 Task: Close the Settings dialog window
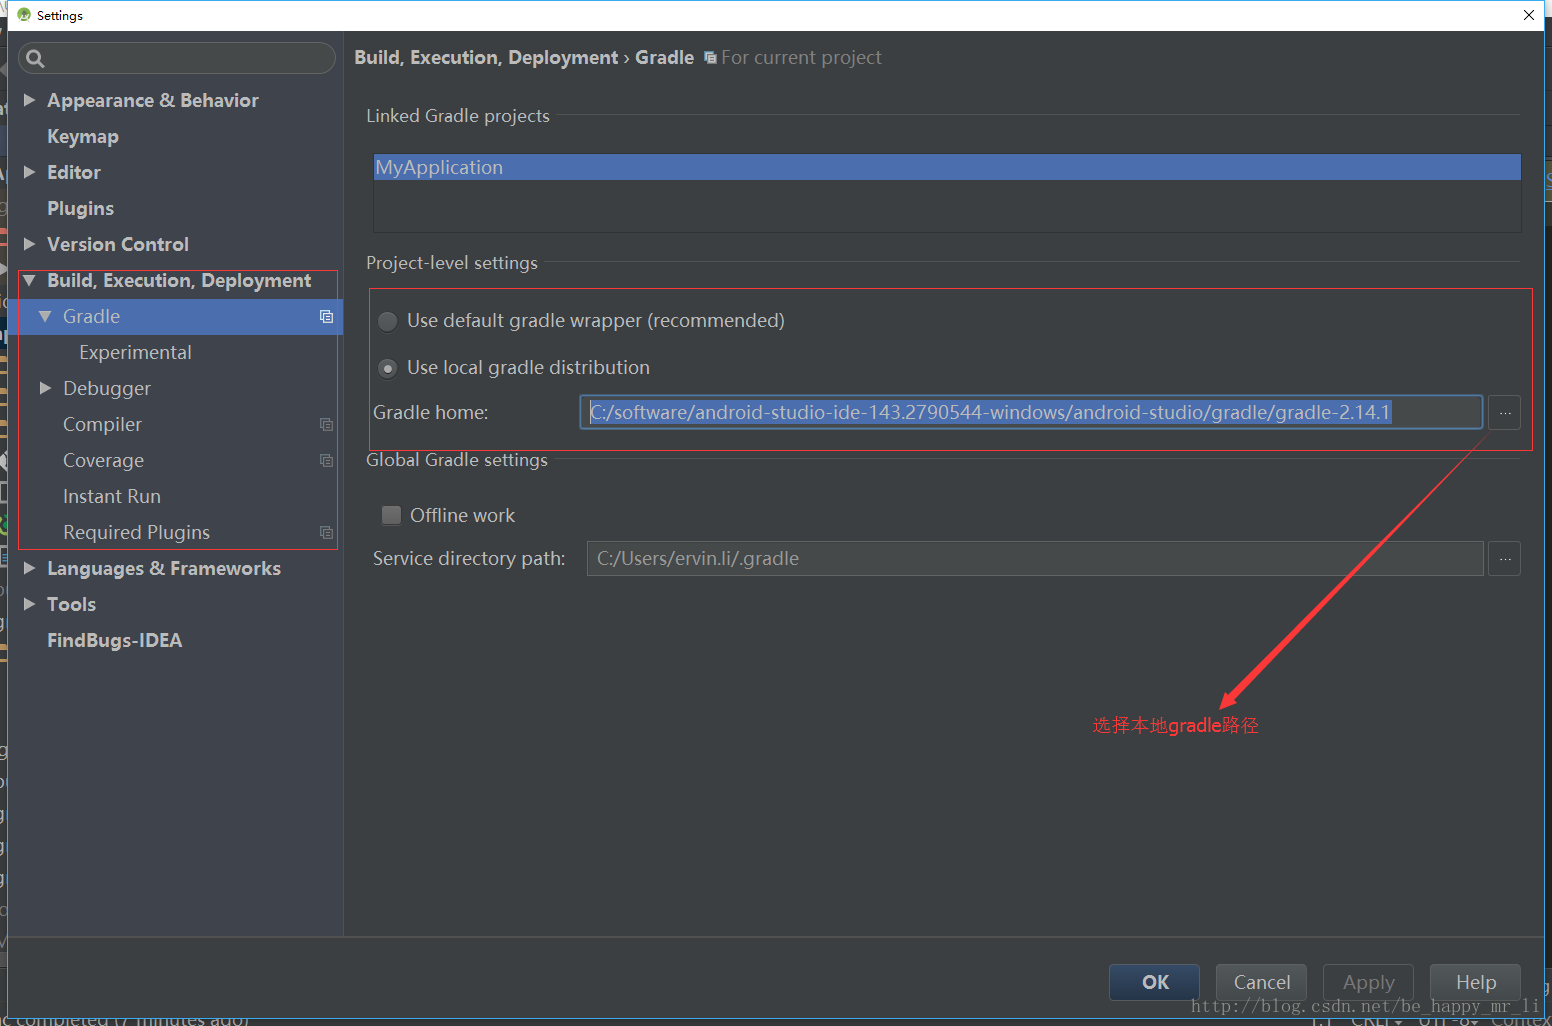point(1529,15)
